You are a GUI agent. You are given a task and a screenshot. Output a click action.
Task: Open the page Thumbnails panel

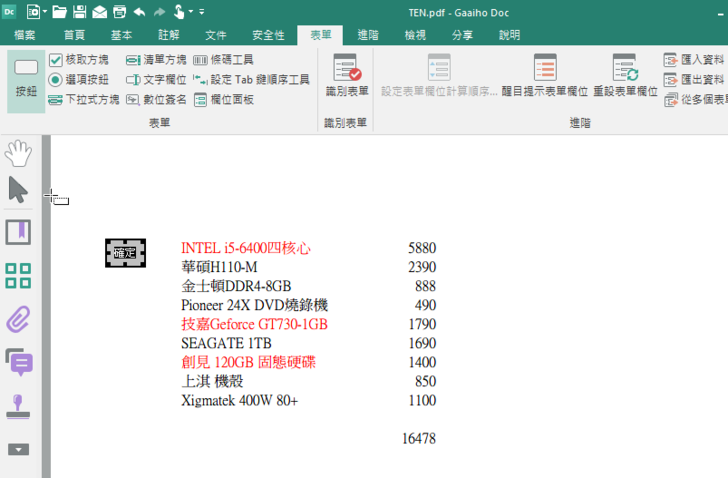[18, 276]
